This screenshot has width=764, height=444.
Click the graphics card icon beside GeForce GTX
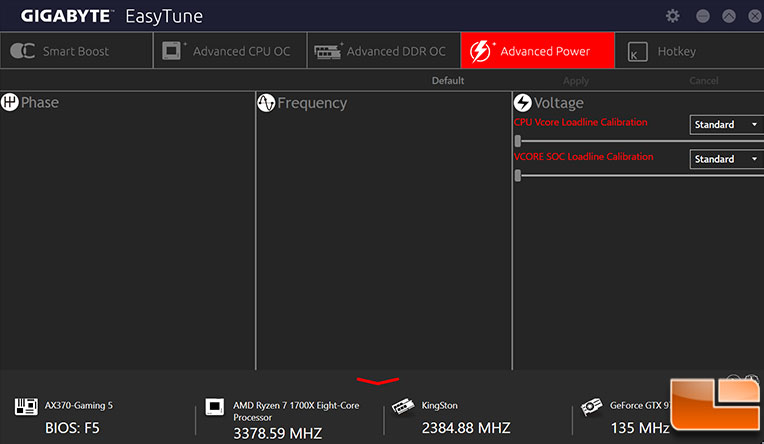[592, 406]
